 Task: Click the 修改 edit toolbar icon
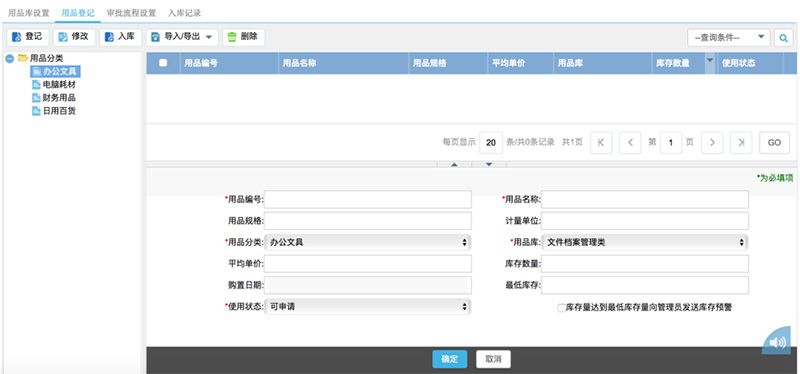63,37
